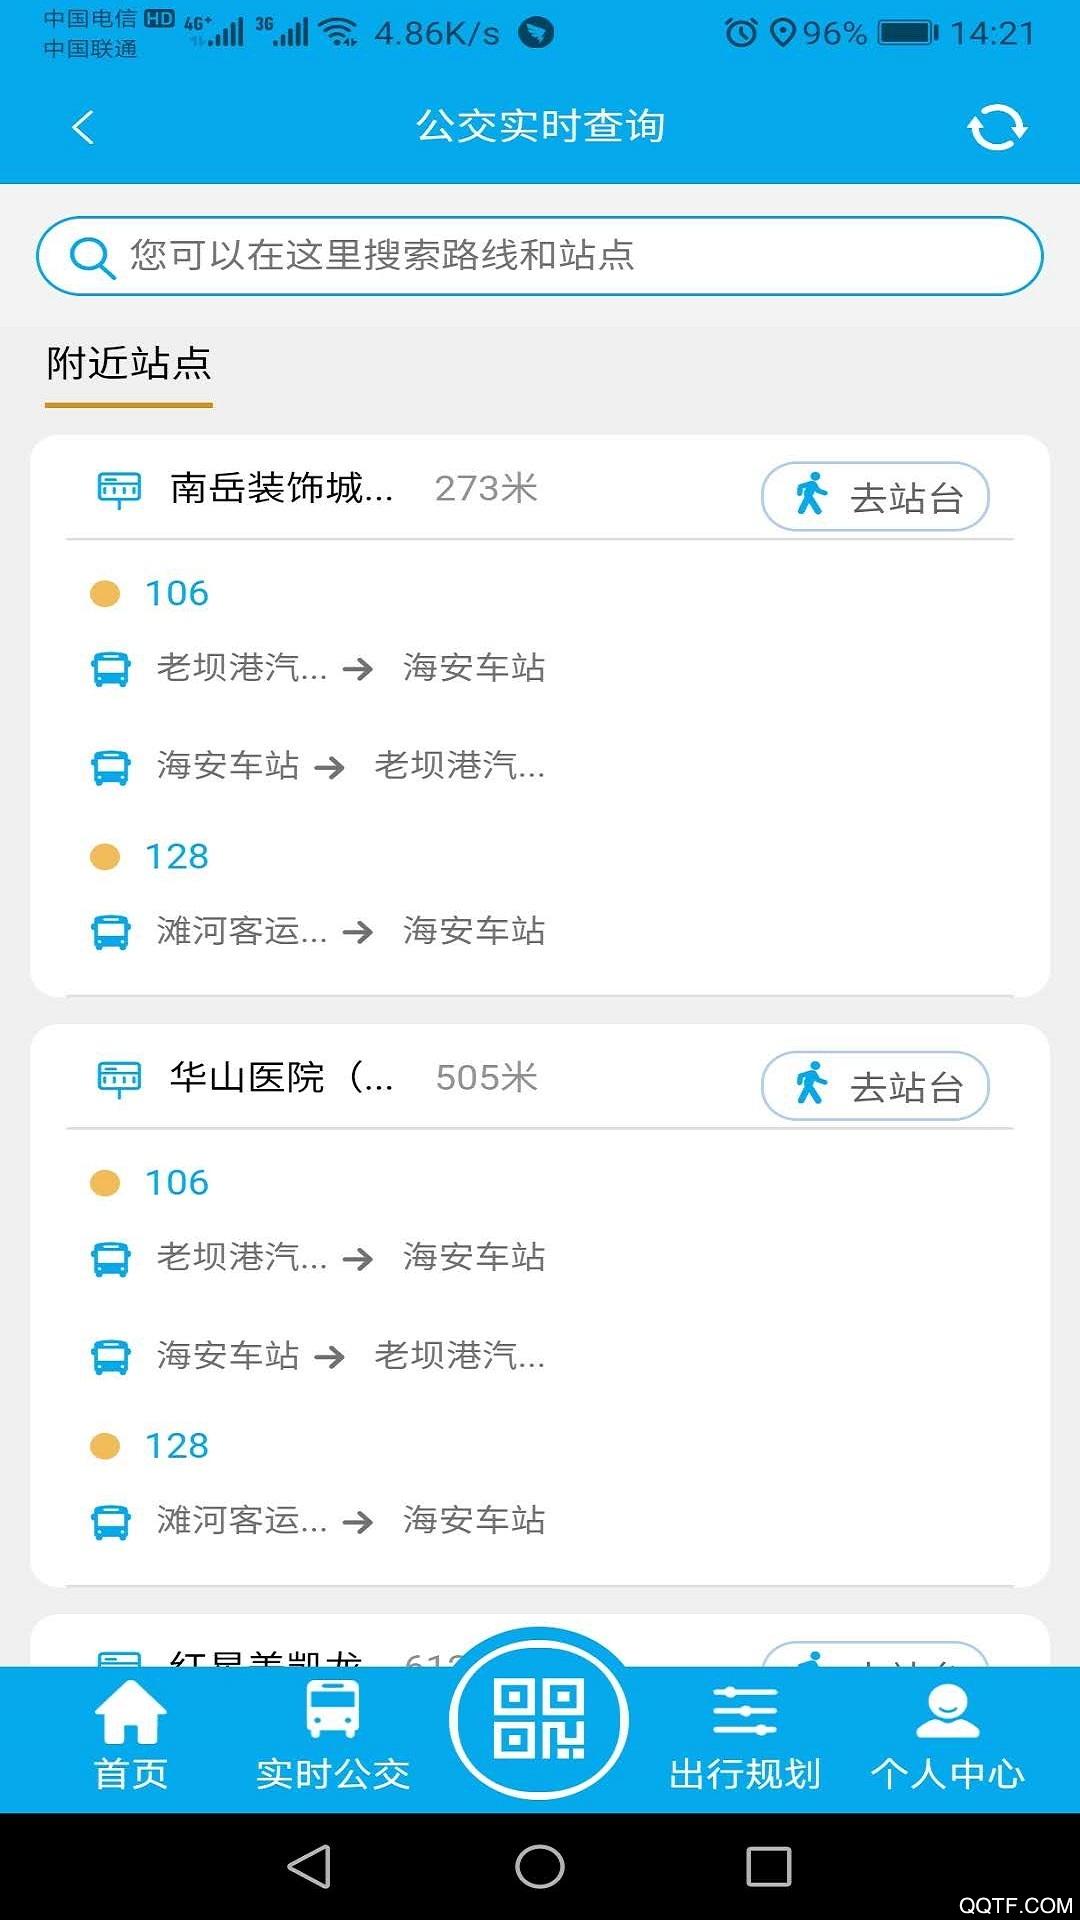Click the bus stop icon beside 南岳装饰城
This screenshot has width=1080, height=1920.
point(119,489)
